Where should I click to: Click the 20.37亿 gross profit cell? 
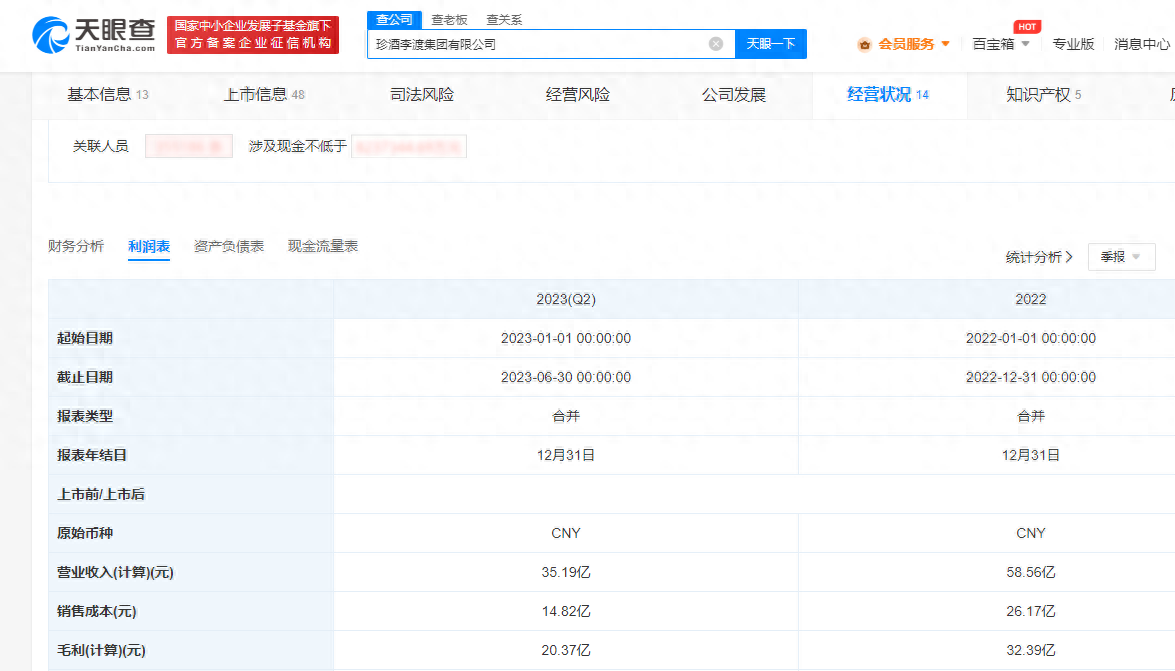[x=566, y=650]
